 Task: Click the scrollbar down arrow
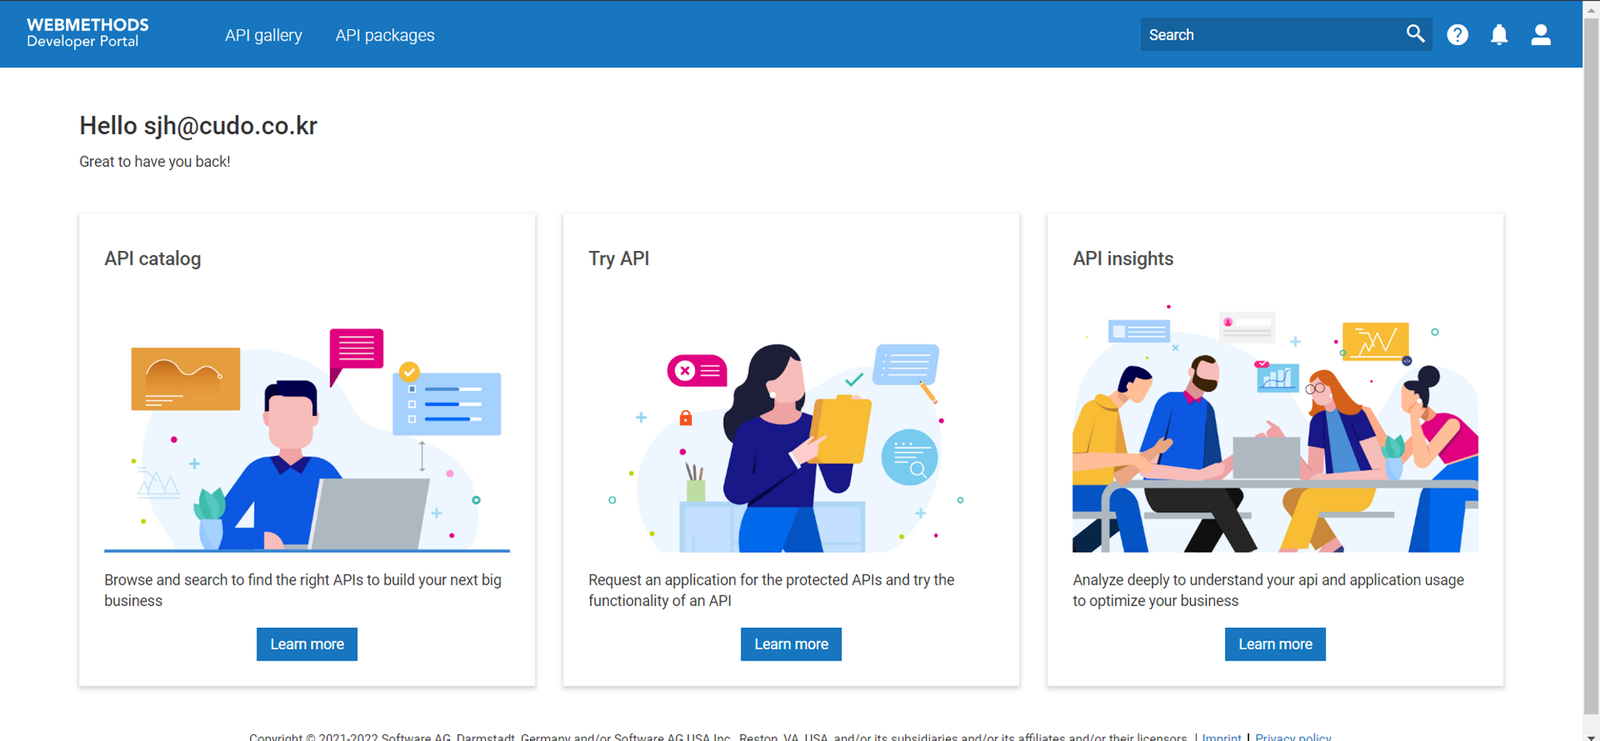pos(1591,735)
